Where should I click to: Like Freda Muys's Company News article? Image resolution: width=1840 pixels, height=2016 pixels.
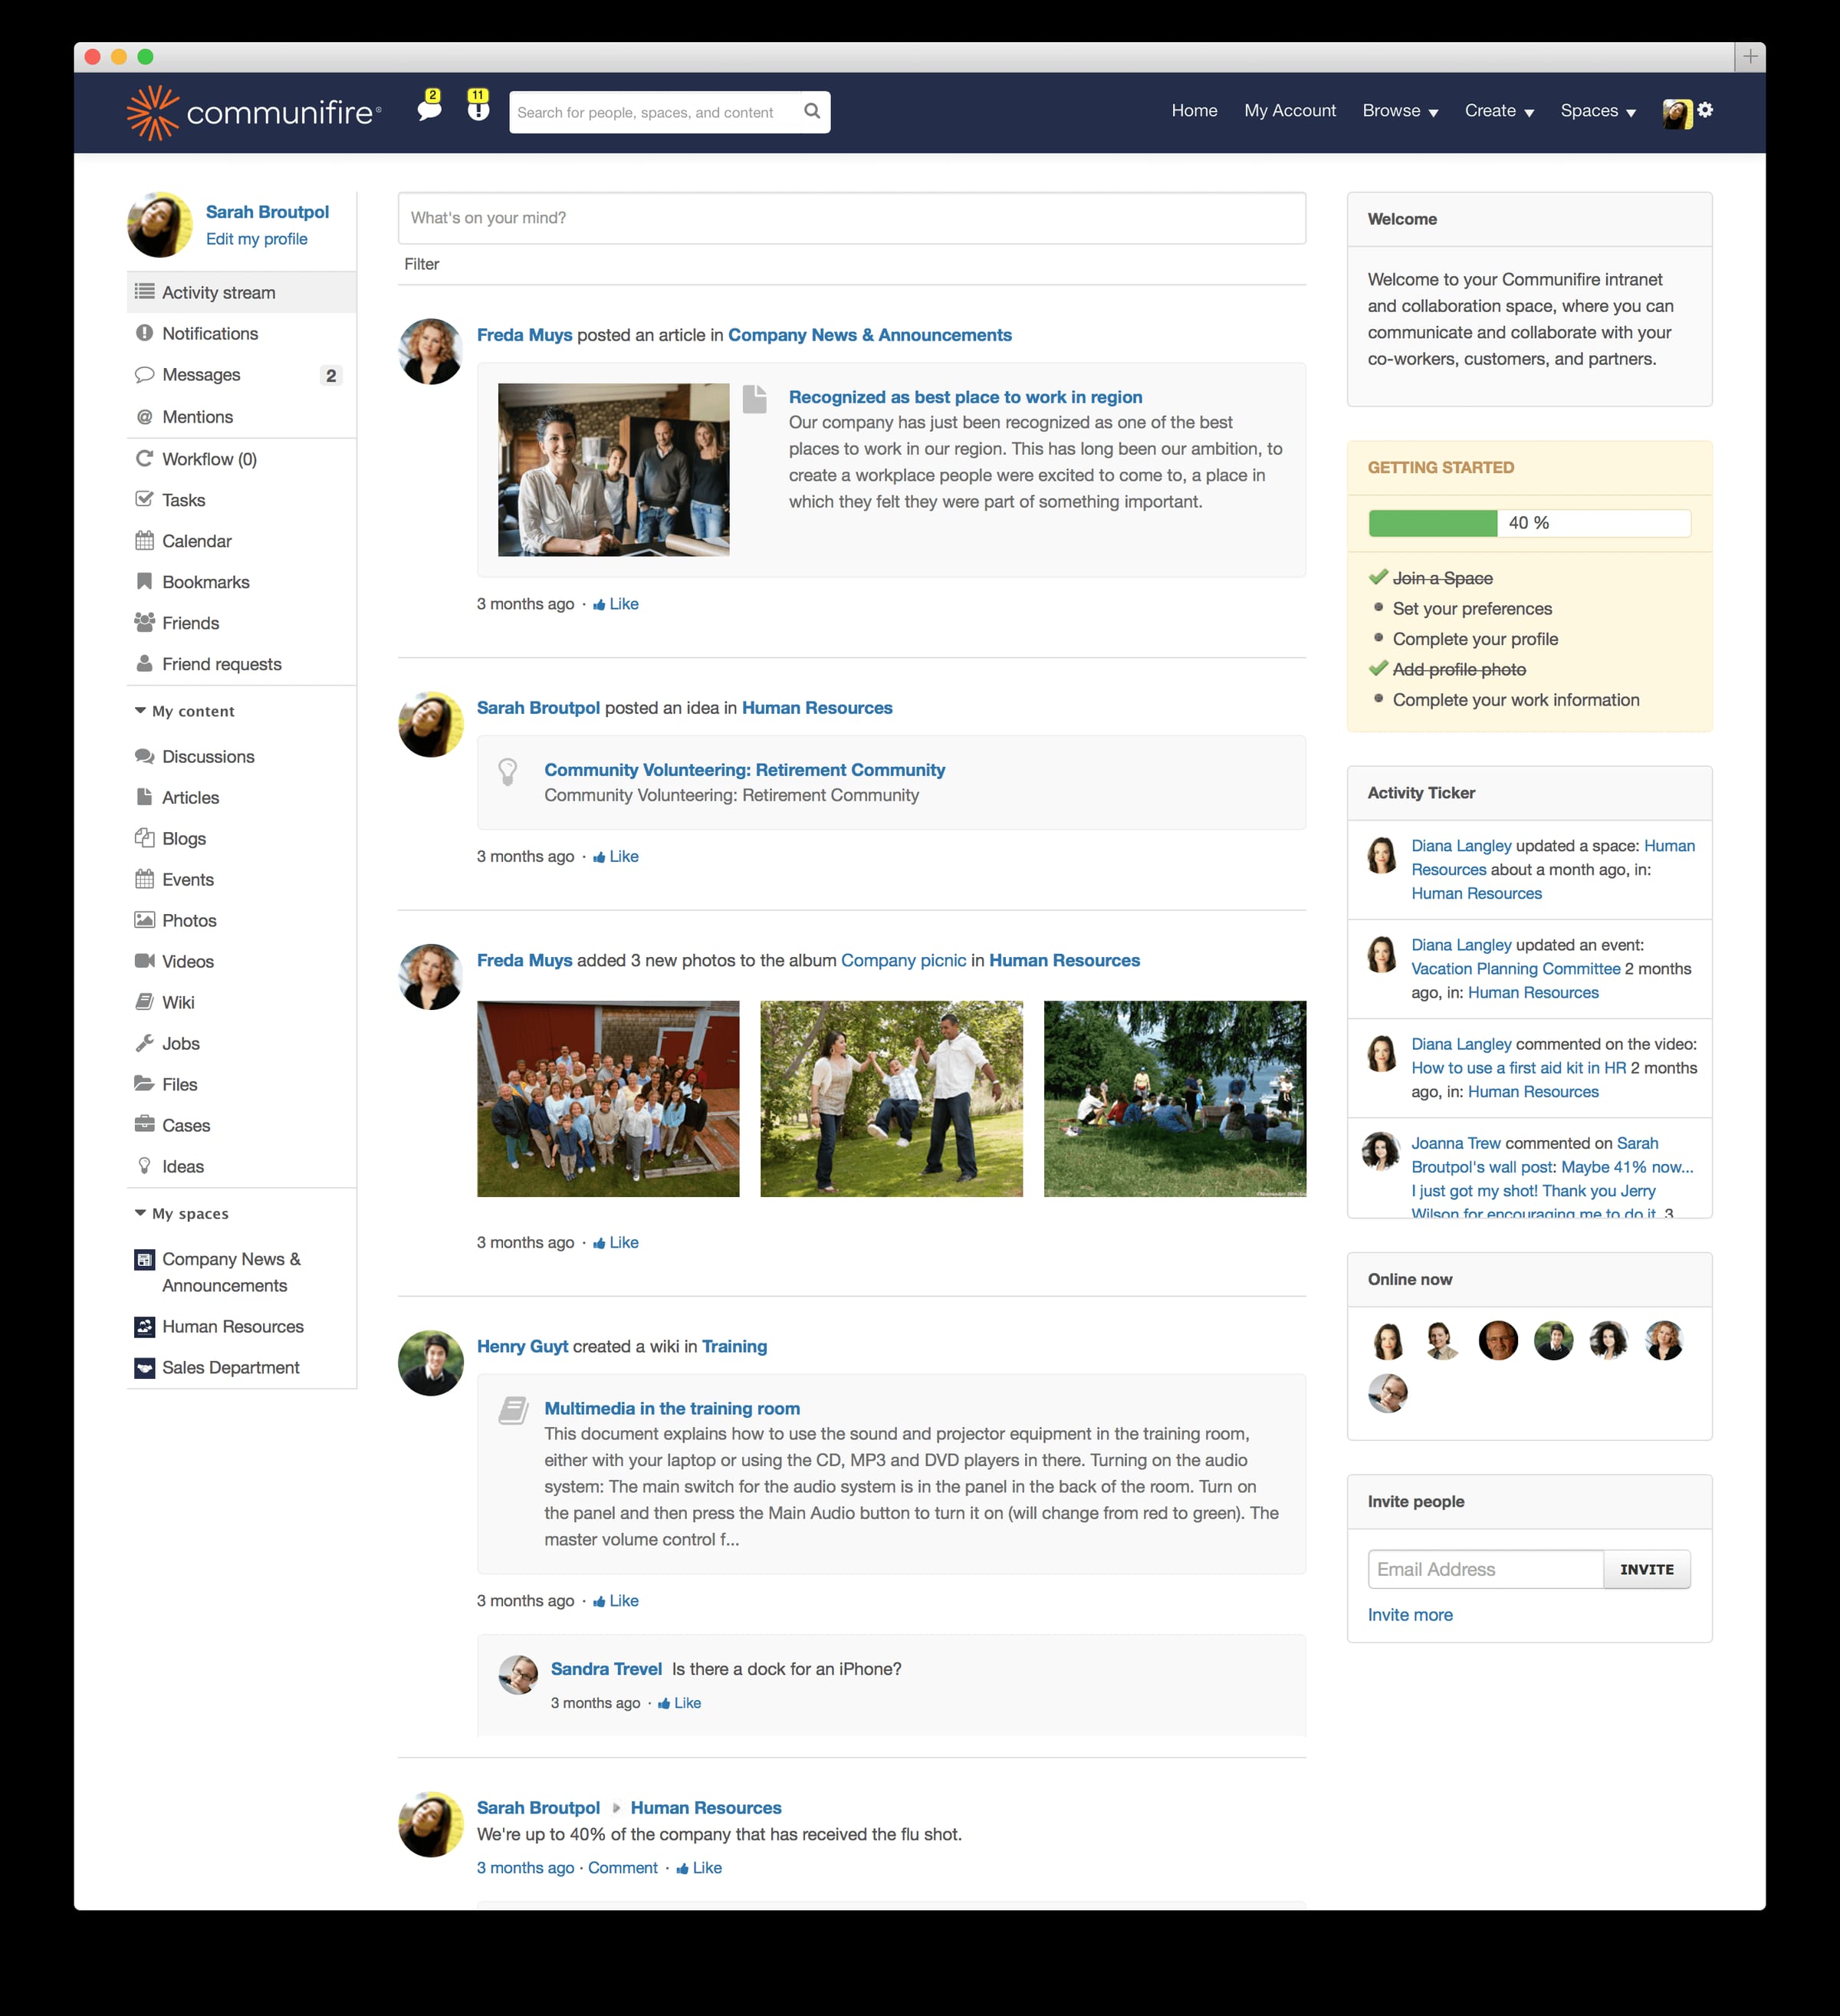point(615,604)
